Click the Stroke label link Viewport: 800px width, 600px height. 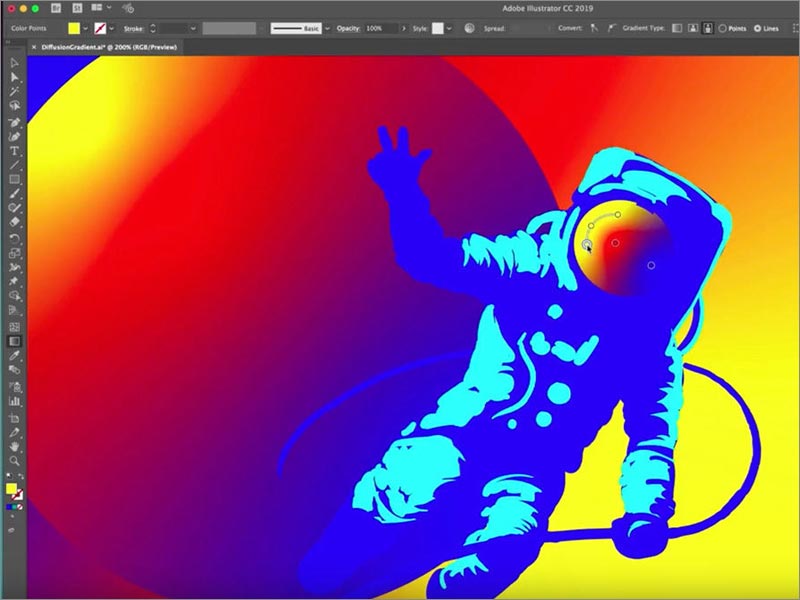134,29
